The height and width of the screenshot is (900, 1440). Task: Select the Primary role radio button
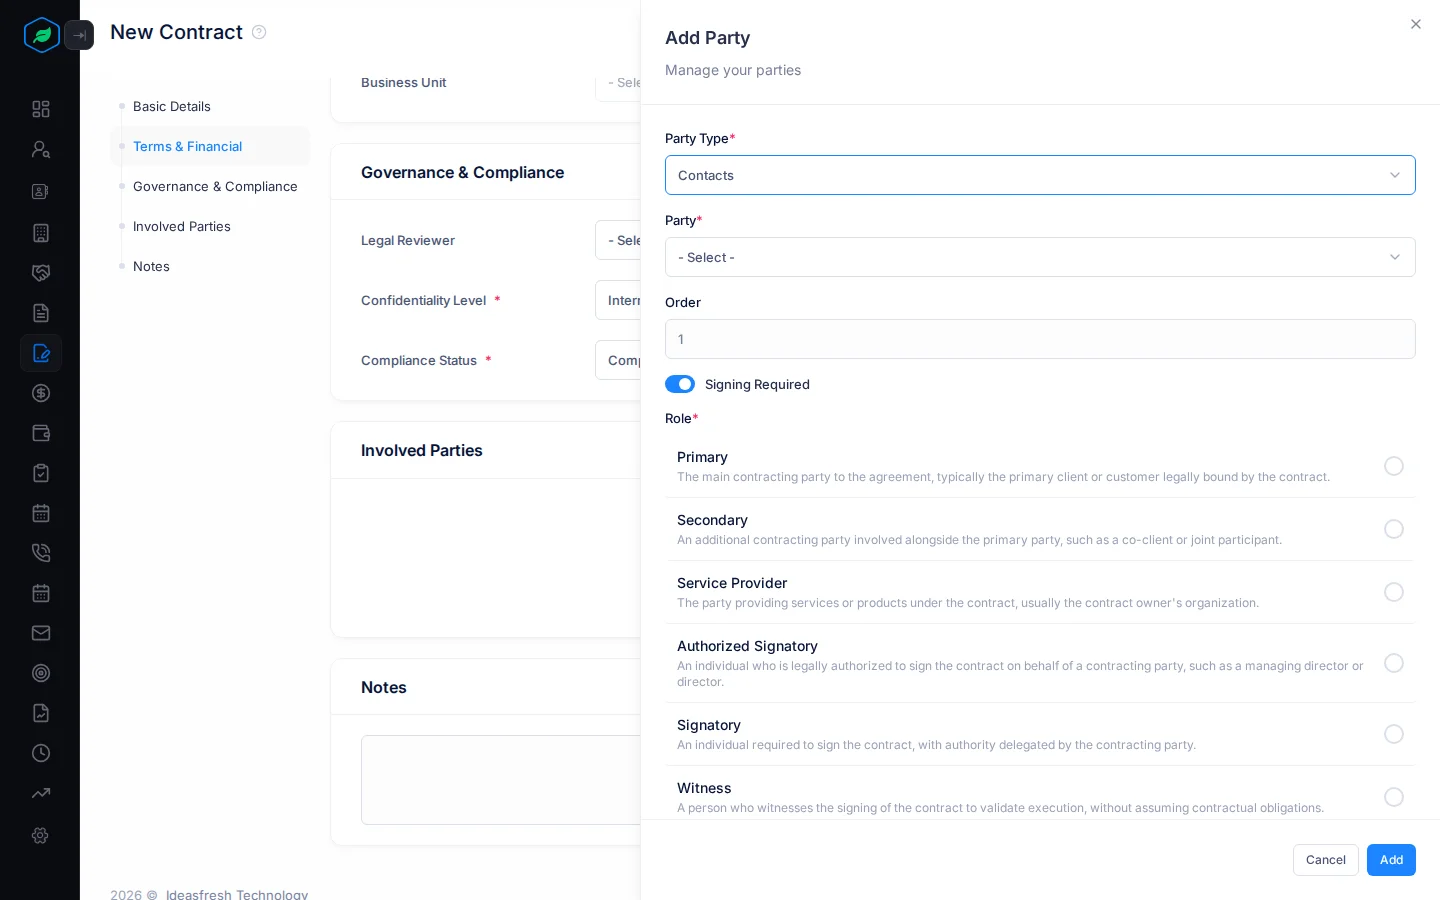tap(1394, 466)
